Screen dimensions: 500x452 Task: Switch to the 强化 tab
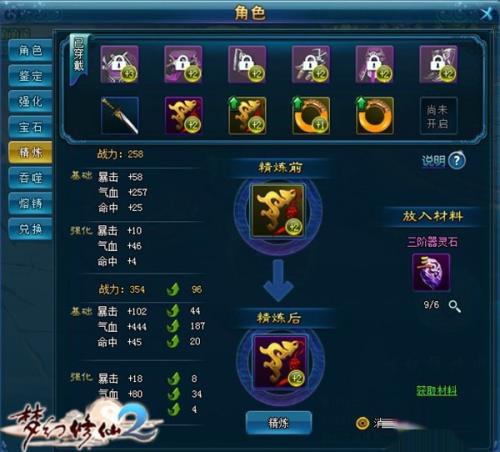[30, 101]
